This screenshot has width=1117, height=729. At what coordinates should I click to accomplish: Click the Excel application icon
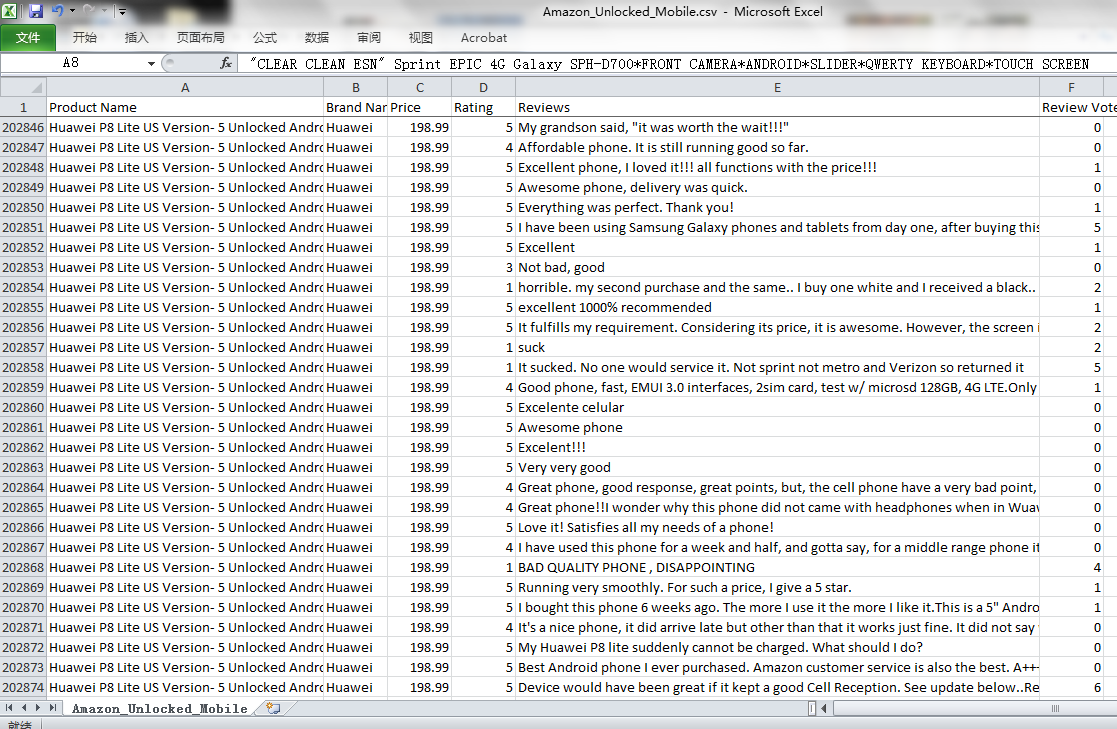10,11
